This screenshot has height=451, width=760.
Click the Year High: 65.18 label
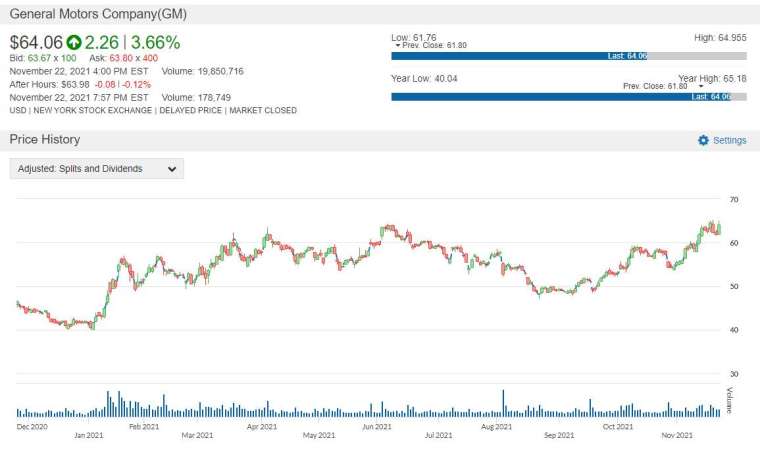point(712,78)
